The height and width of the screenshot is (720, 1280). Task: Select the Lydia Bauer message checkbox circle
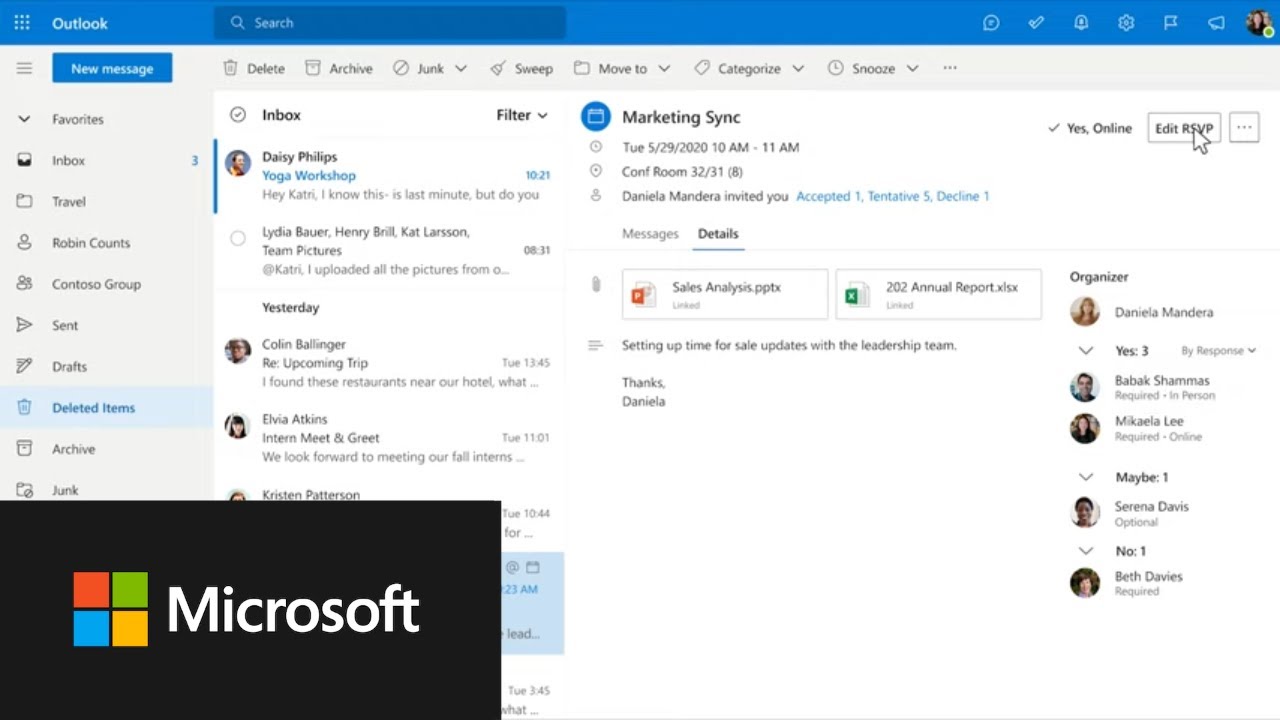(238, 238)
